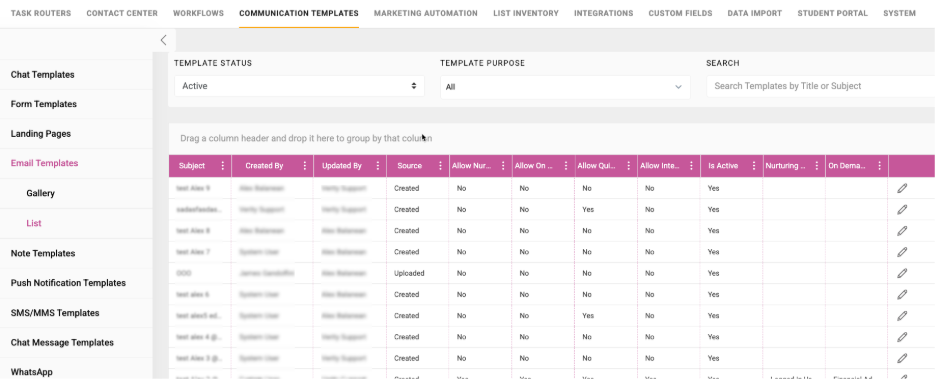The image size is (936, 379).
Task: Open Push Notification Templates in the sidebar
Action: pyautogui.click(x=68, y=283)
